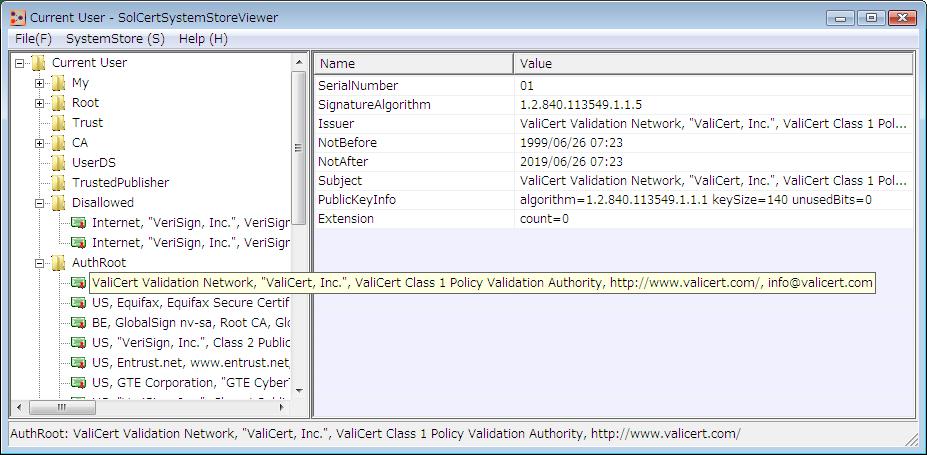
Task: Expand the CA store node
Action: pyautogui.click(x=40, y=143)
